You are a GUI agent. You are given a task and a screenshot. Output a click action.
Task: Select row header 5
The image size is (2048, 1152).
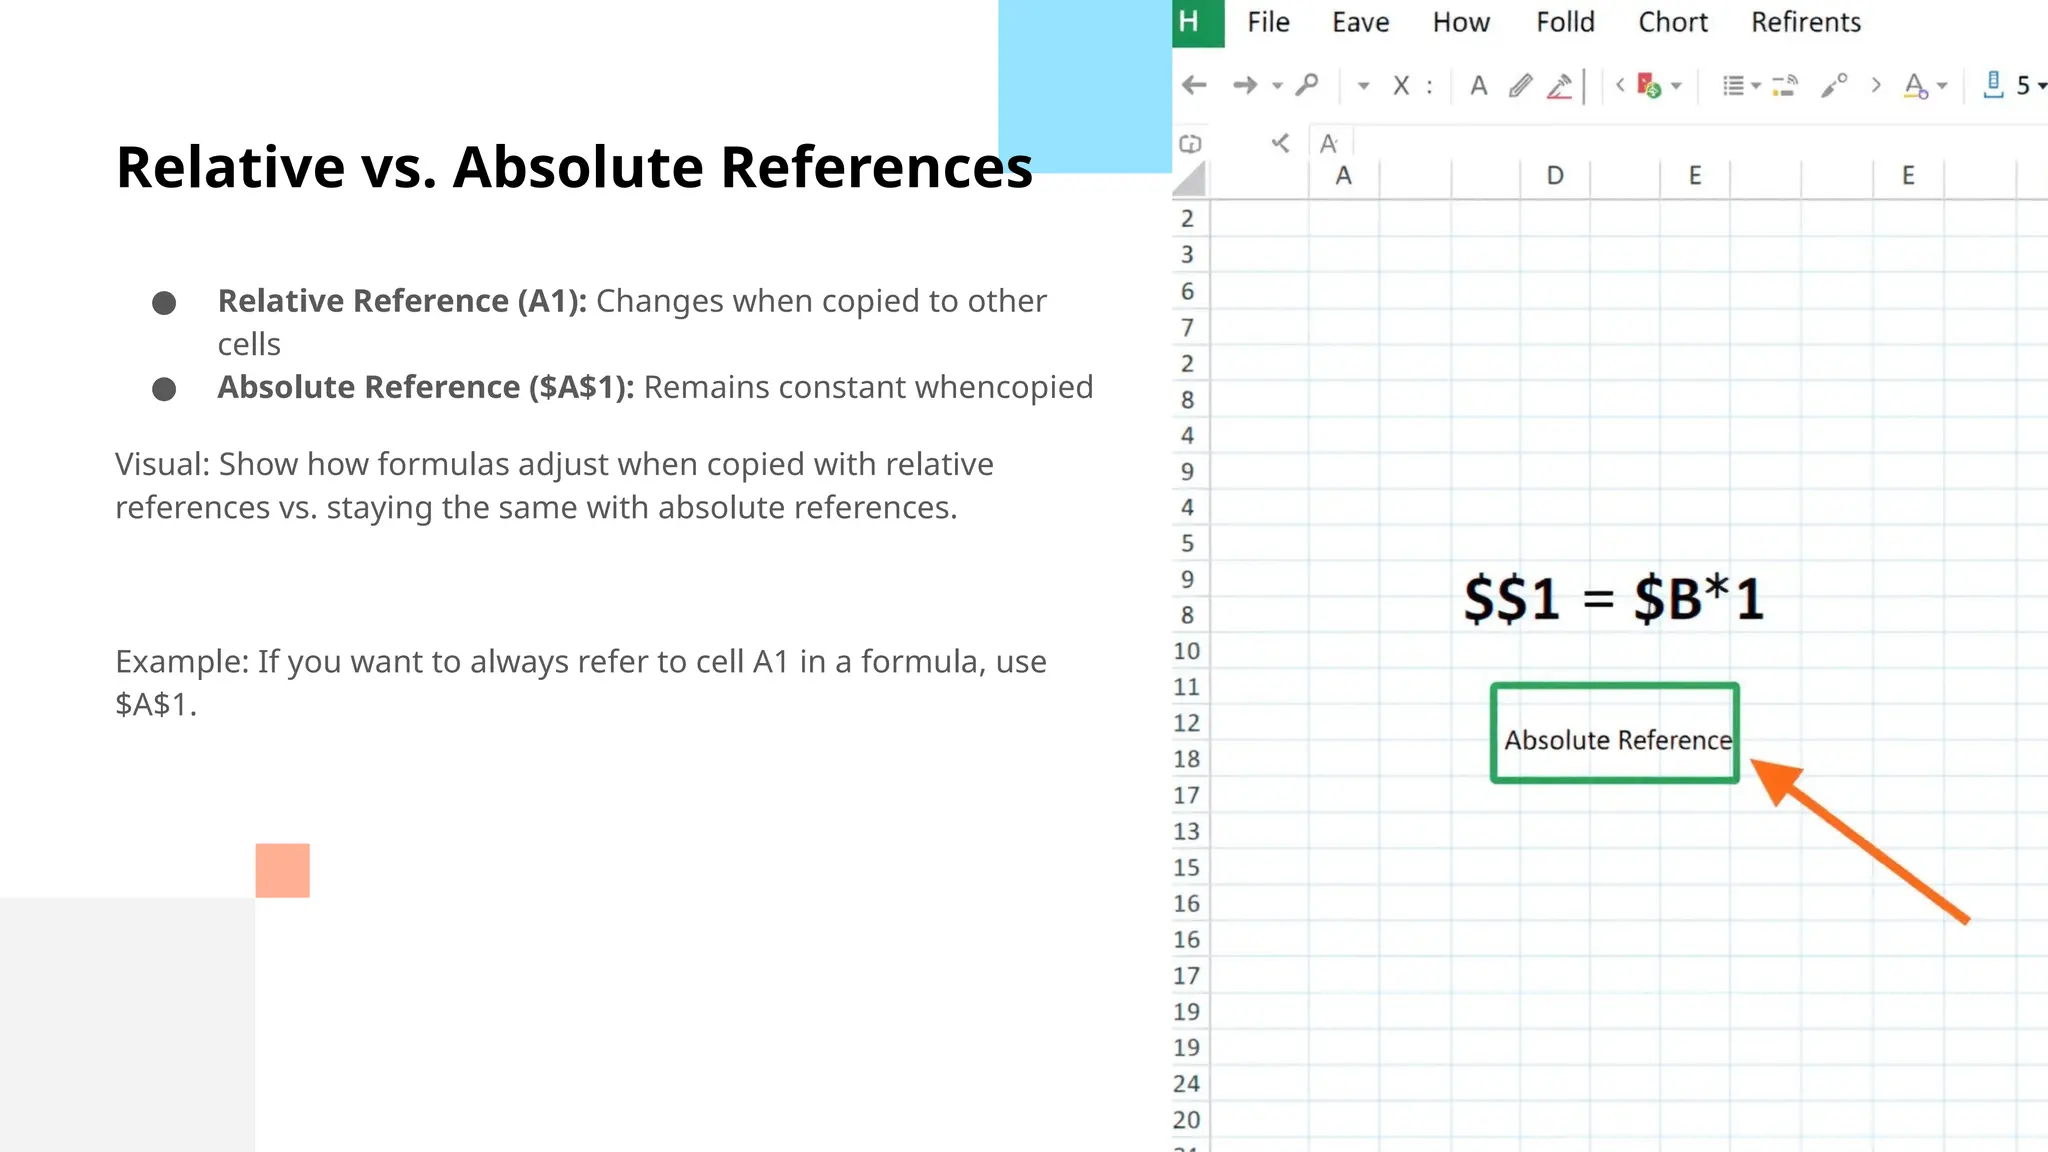[x=1188, y=543]
